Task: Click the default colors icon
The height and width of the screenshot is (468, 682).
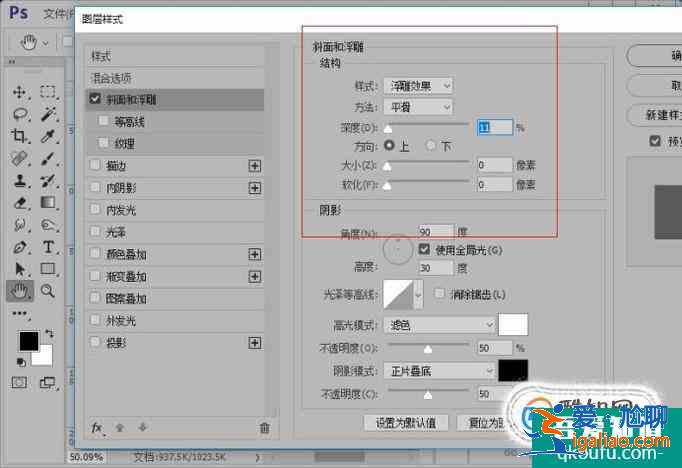Action: click(x=21, y=361)
